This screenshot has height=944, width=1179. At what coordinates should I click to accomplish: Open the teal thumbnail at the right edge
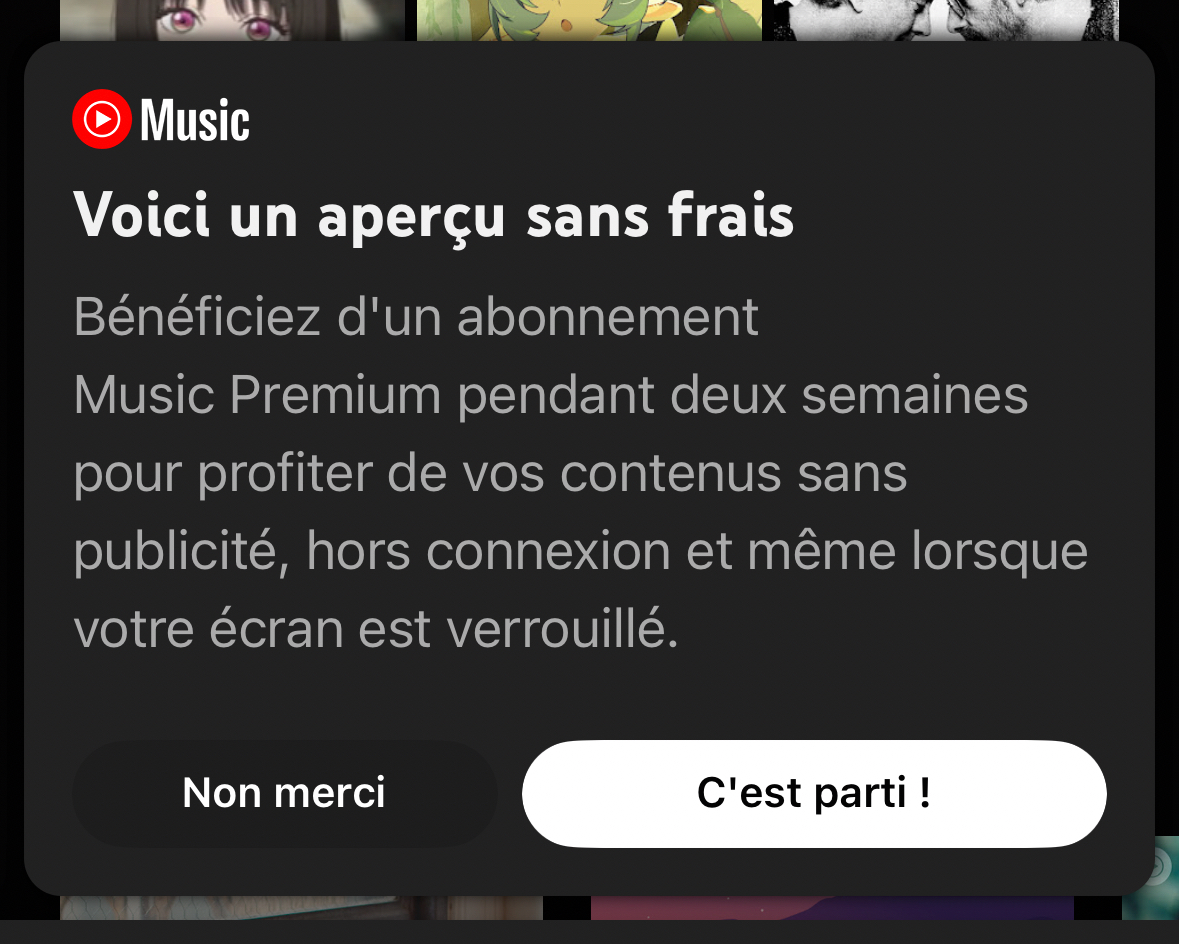(x=1162, y=905)
